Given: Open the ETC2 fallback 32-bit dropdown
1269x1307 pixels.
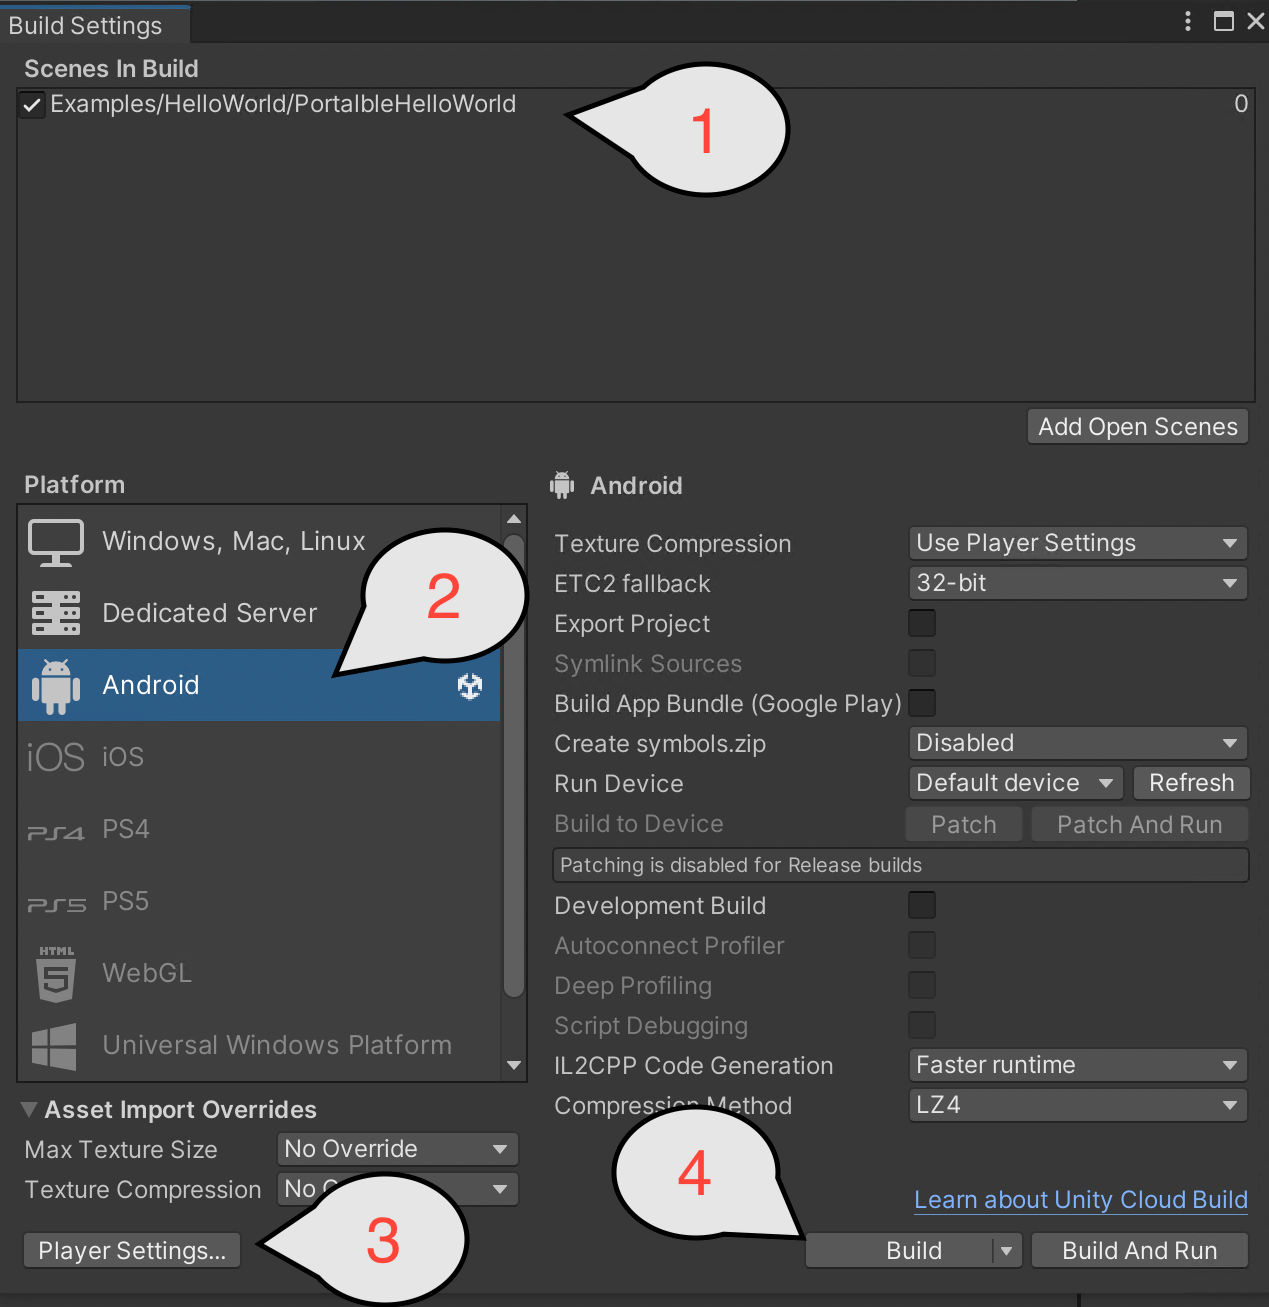Looking at the screenshot, I should pyautogui.click(x=1078, y=583).
